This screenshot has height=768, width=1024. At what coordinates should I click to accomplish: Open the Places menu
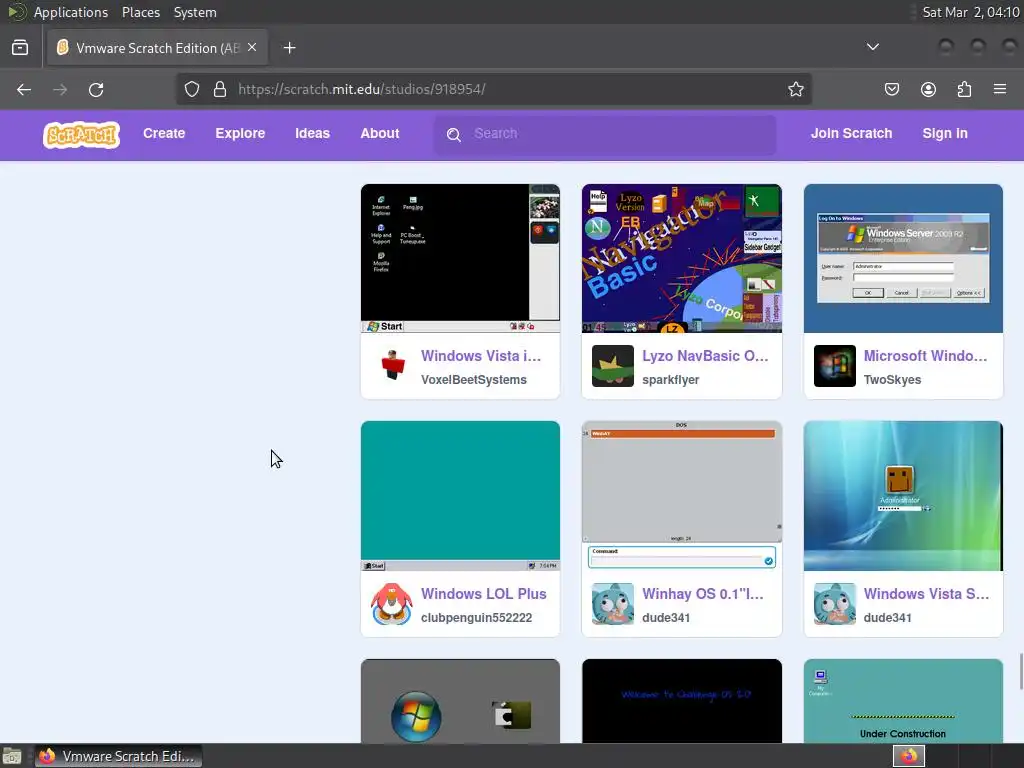click(140, 12)
